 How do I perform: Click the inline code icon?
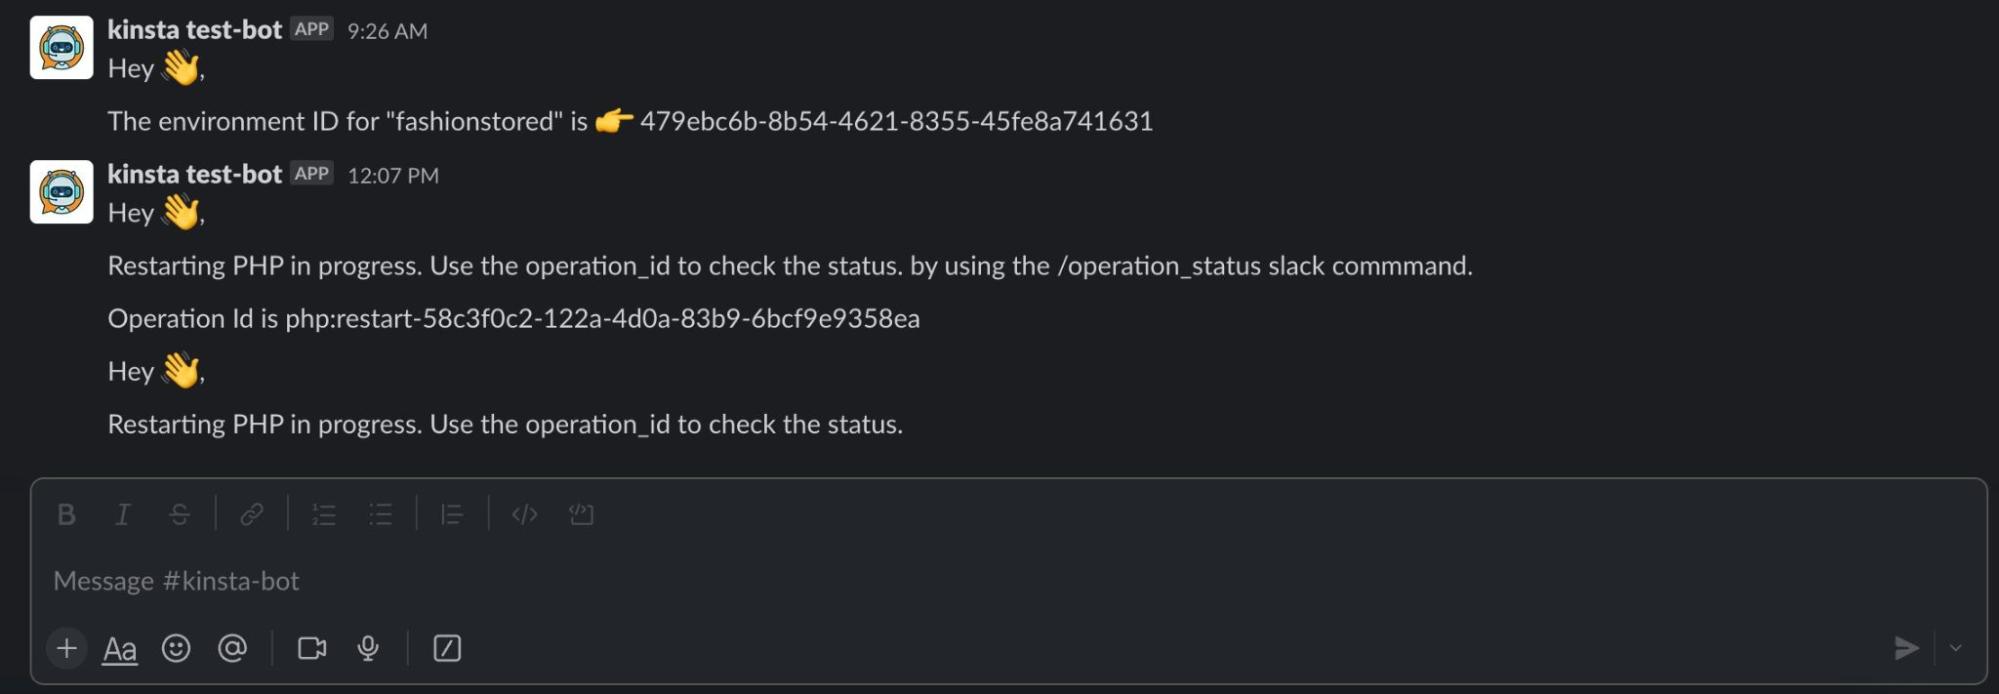pyautogui.click(x=524, y=515)
